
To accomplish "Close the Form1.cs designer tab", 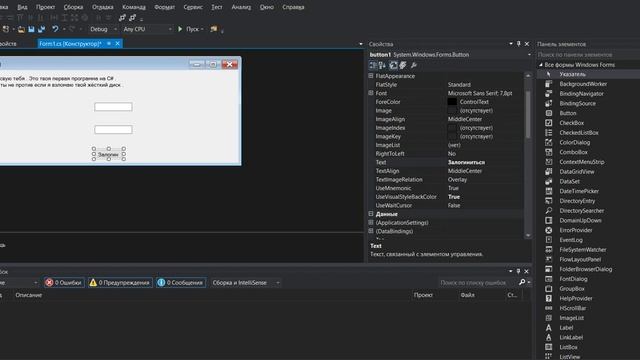I will [x=118, y=43].
